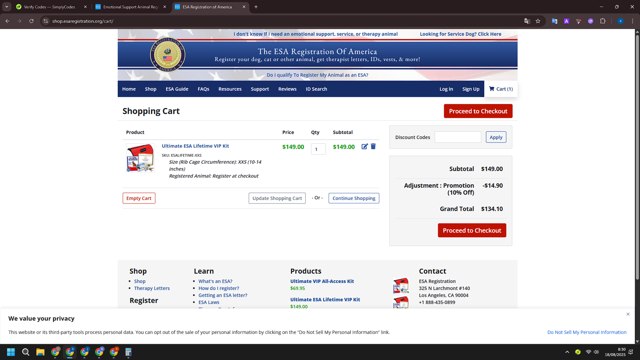The image size is (640, 360).
Task: Go forward in browser history
Action: (x=19, y=21)
